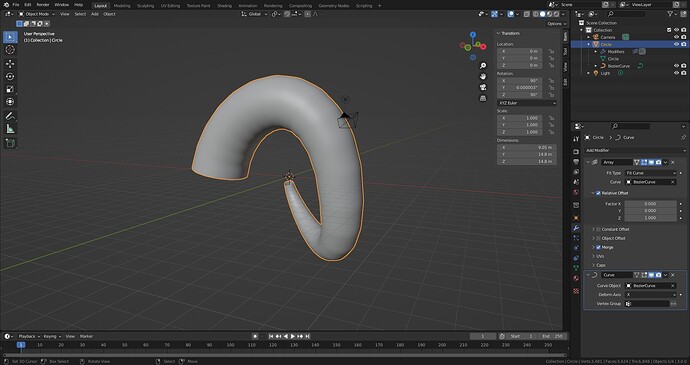This screenshot has width=690, height=365.
Task: Open the Deform Axis dropdown
Action: [x=651, y=295]
